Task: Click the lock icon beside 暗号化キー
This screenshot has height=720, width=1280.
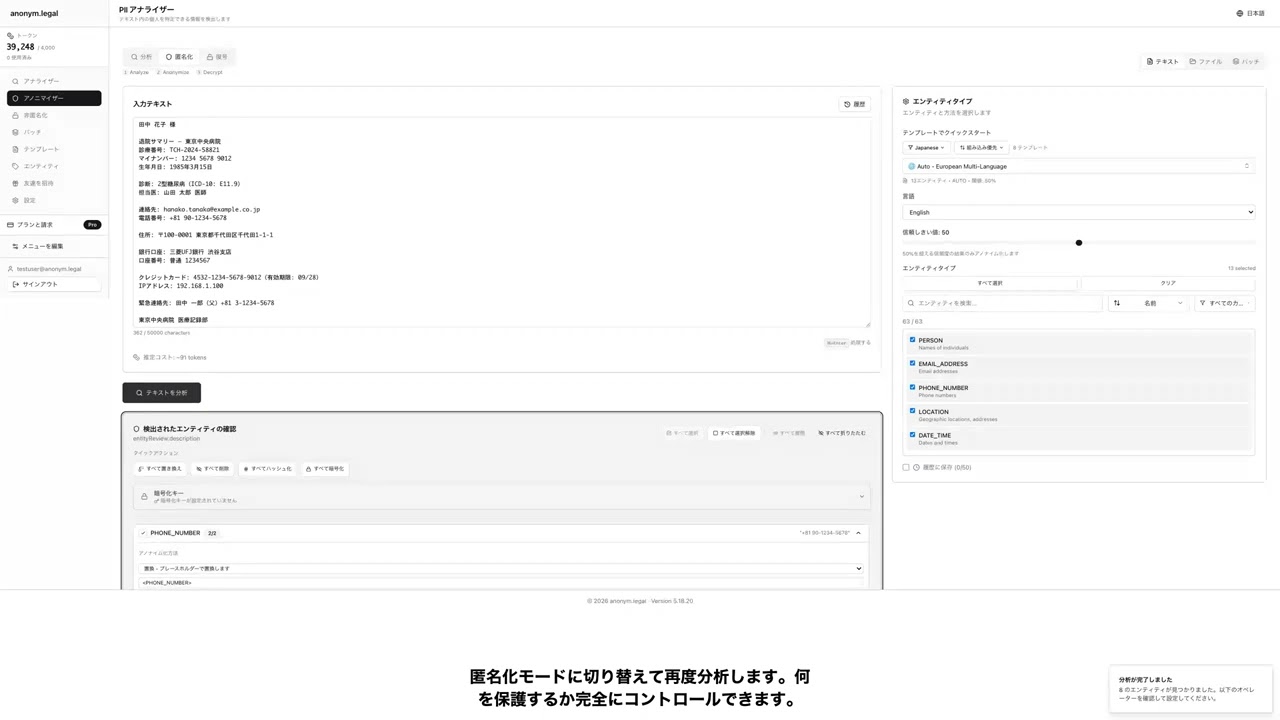Action: click(144, 496)
